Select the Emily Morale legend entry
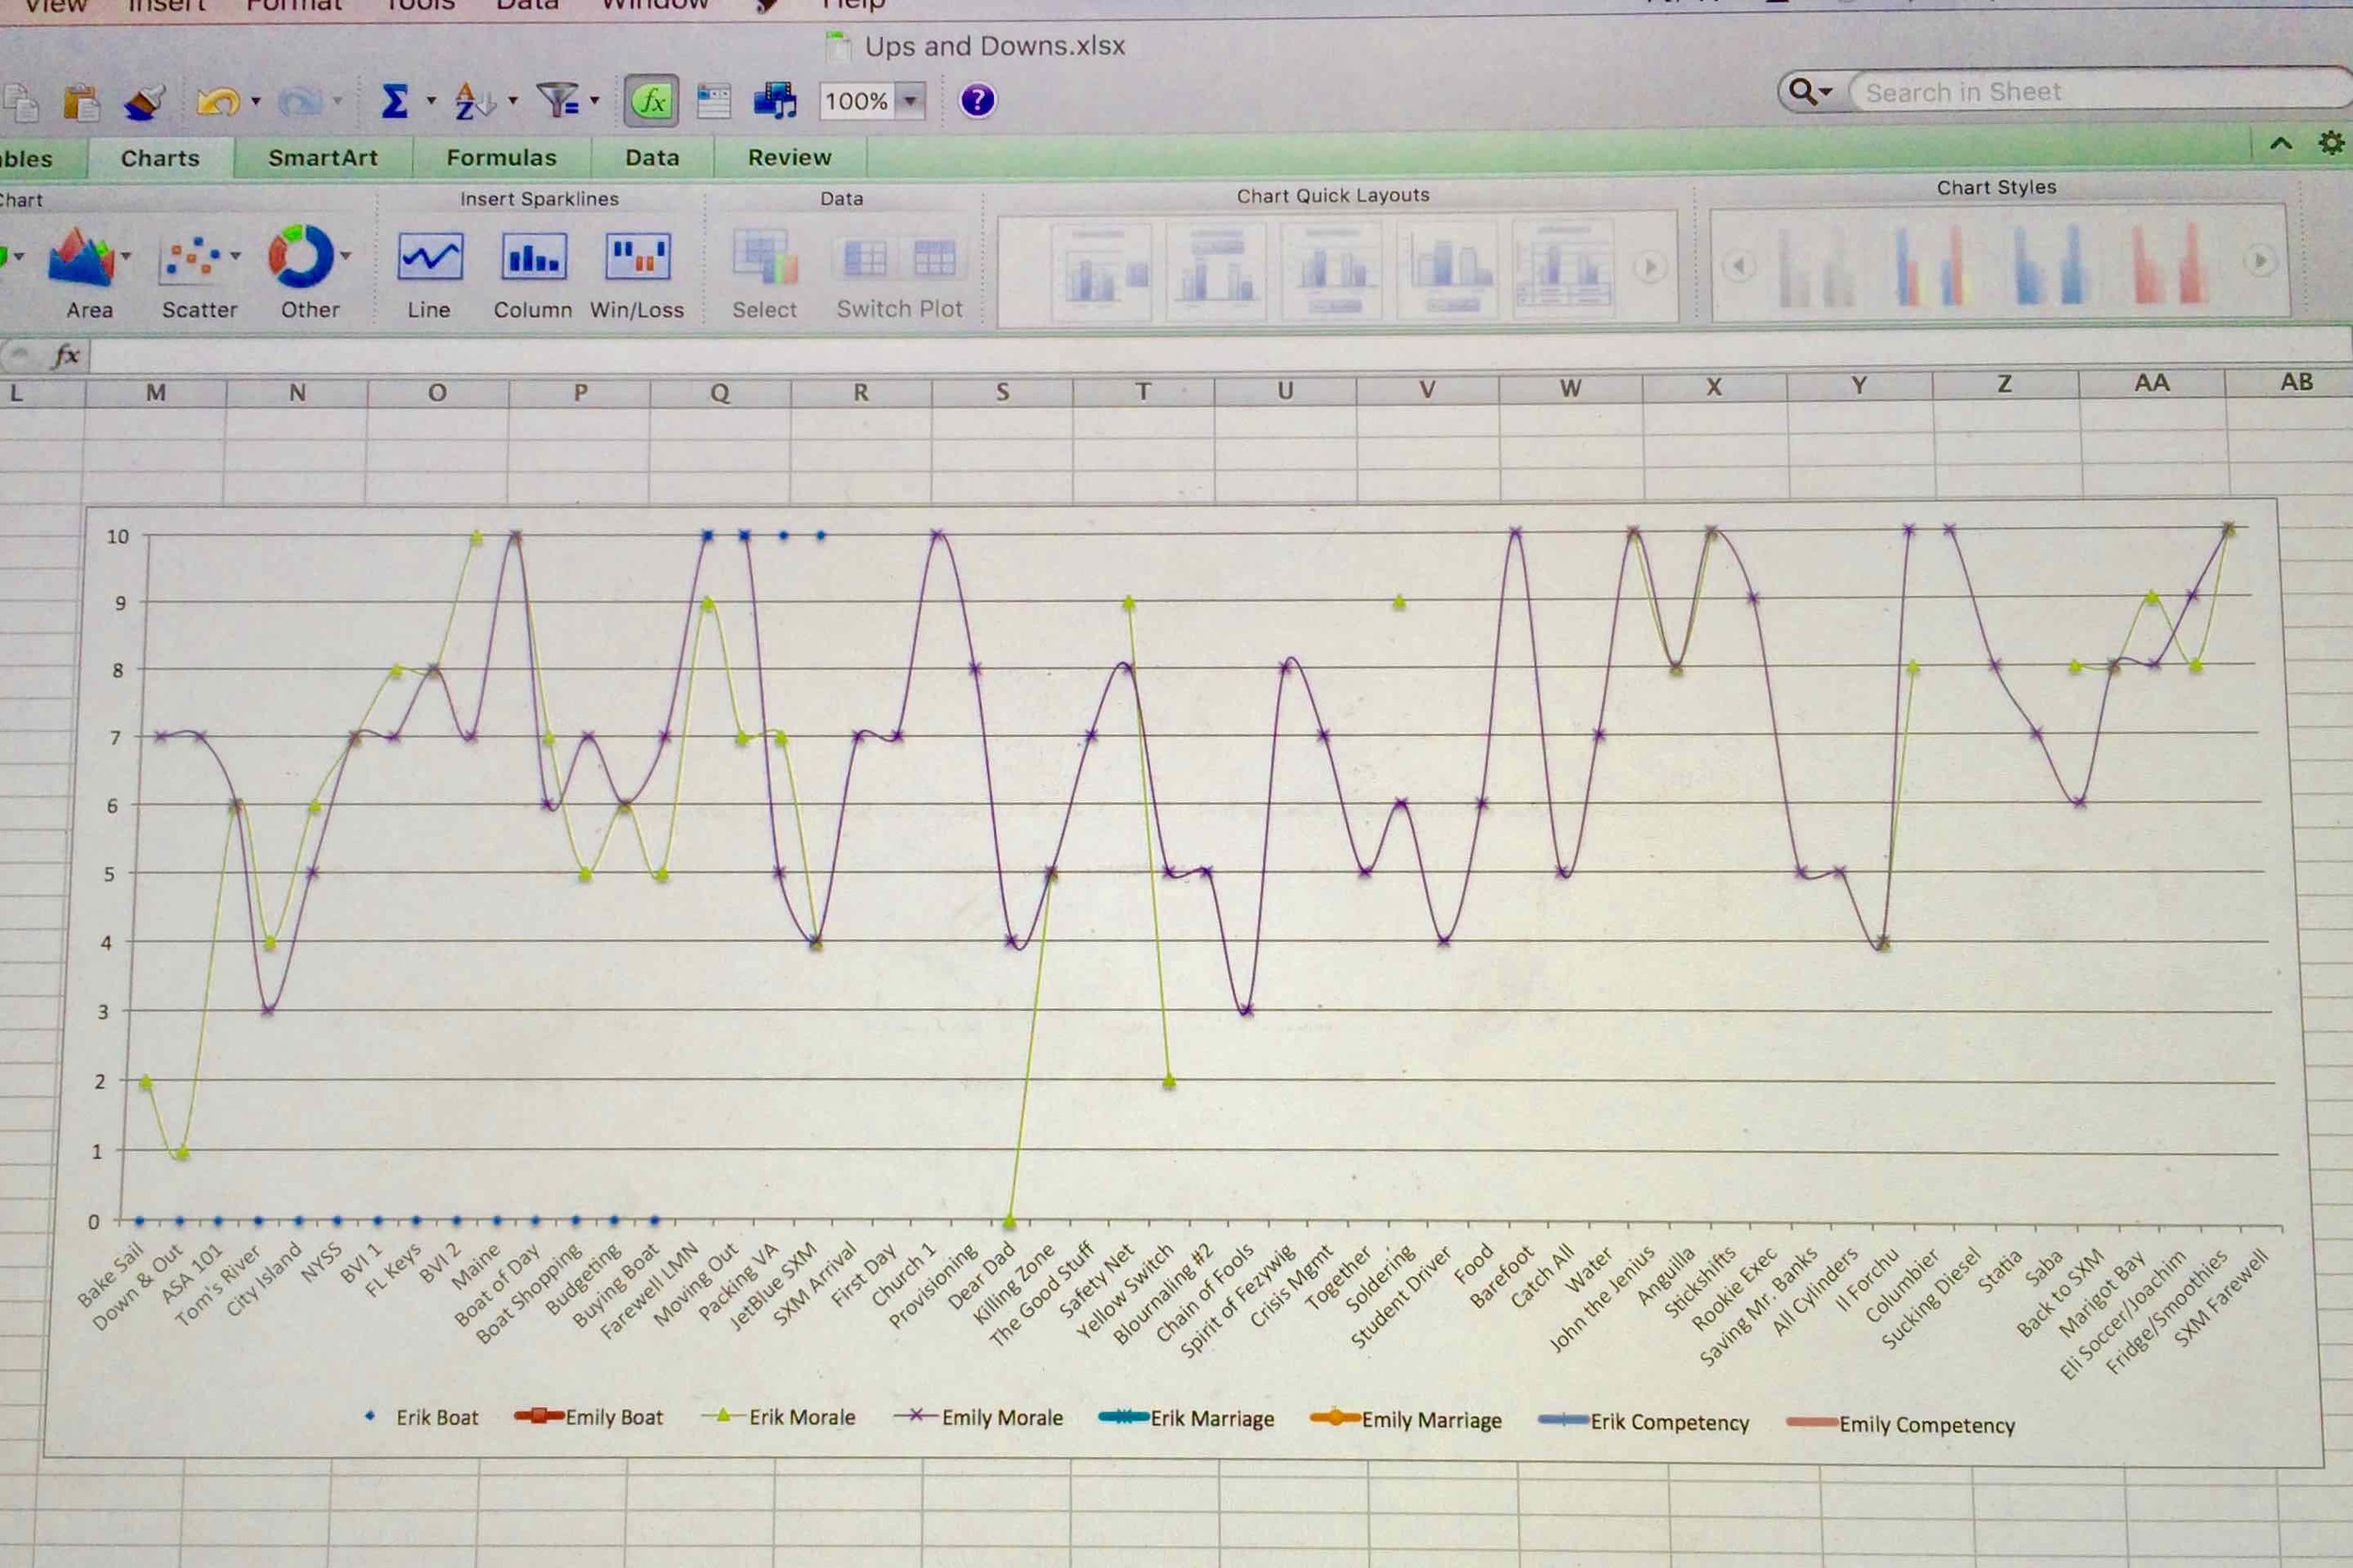2353x1568 pixels. (979, 1417)
